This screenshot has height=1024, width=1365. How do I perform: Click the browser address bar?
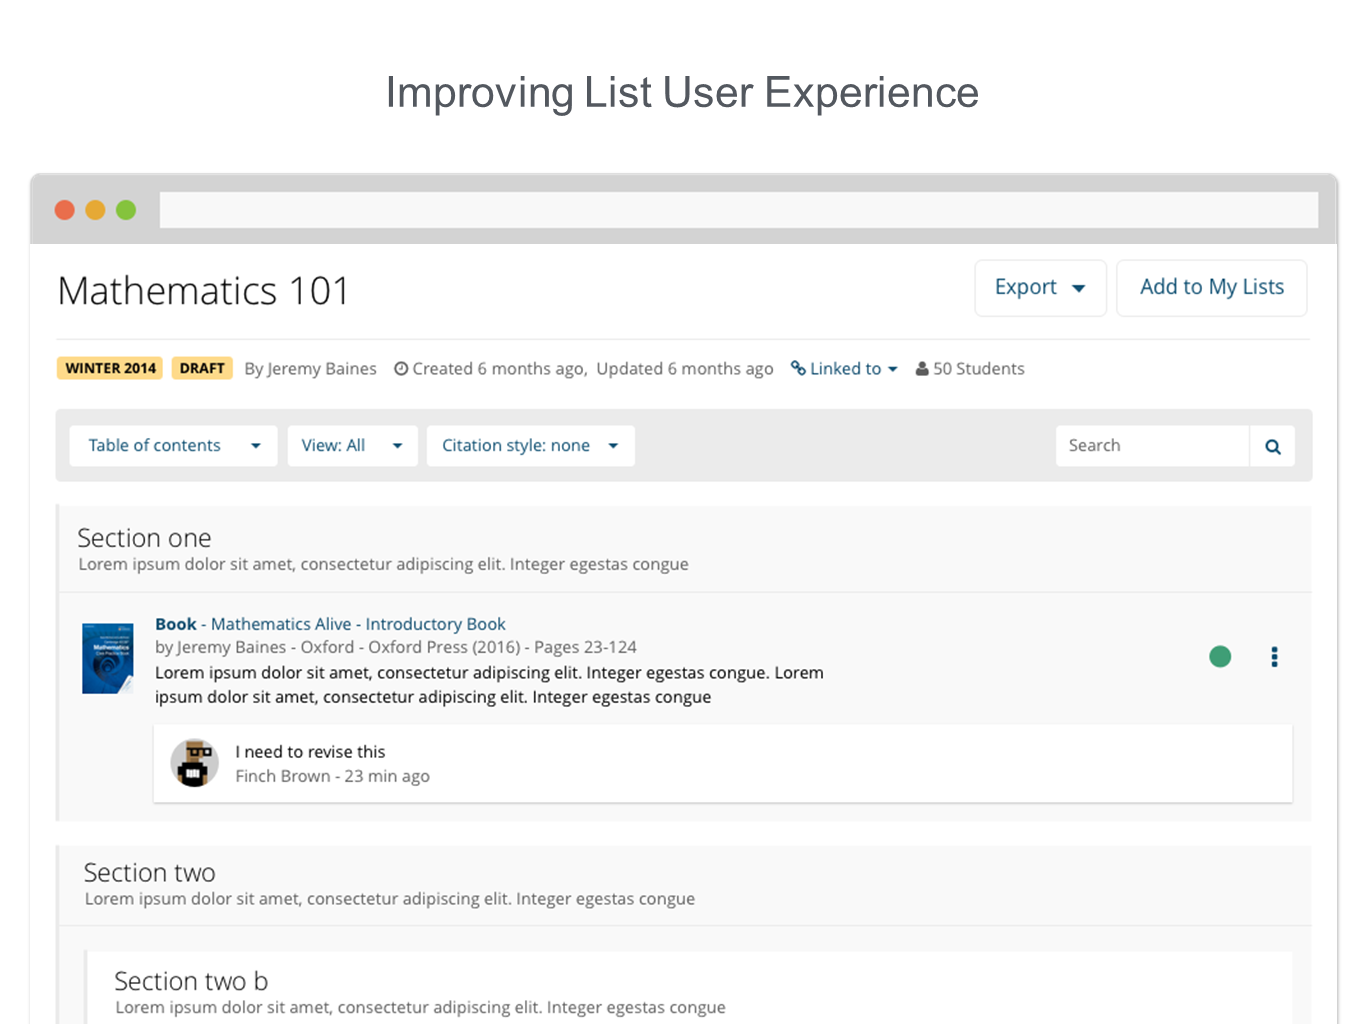coord(738,210)
